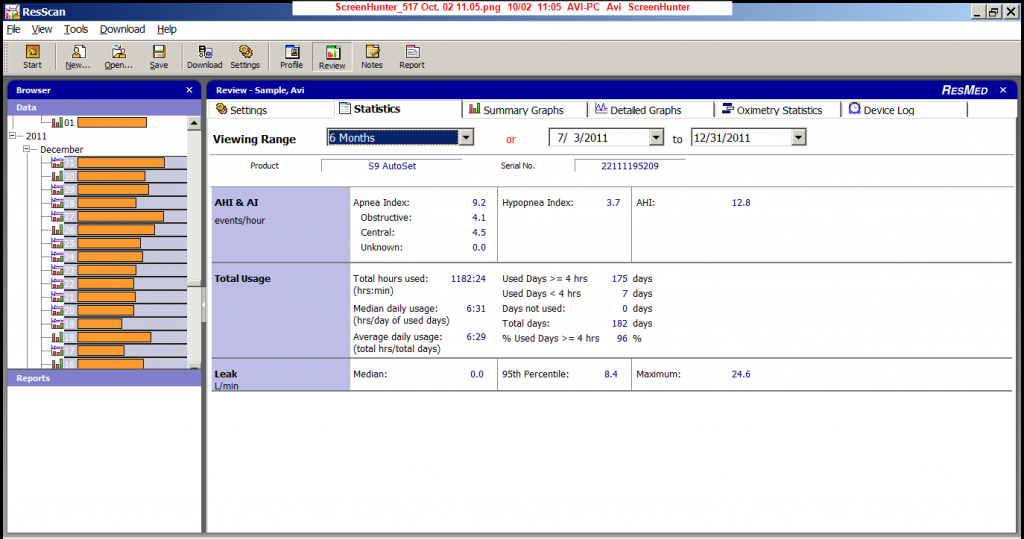Click the Report toolbar icon
1024x539 pixels.
(x=412, y=56)
